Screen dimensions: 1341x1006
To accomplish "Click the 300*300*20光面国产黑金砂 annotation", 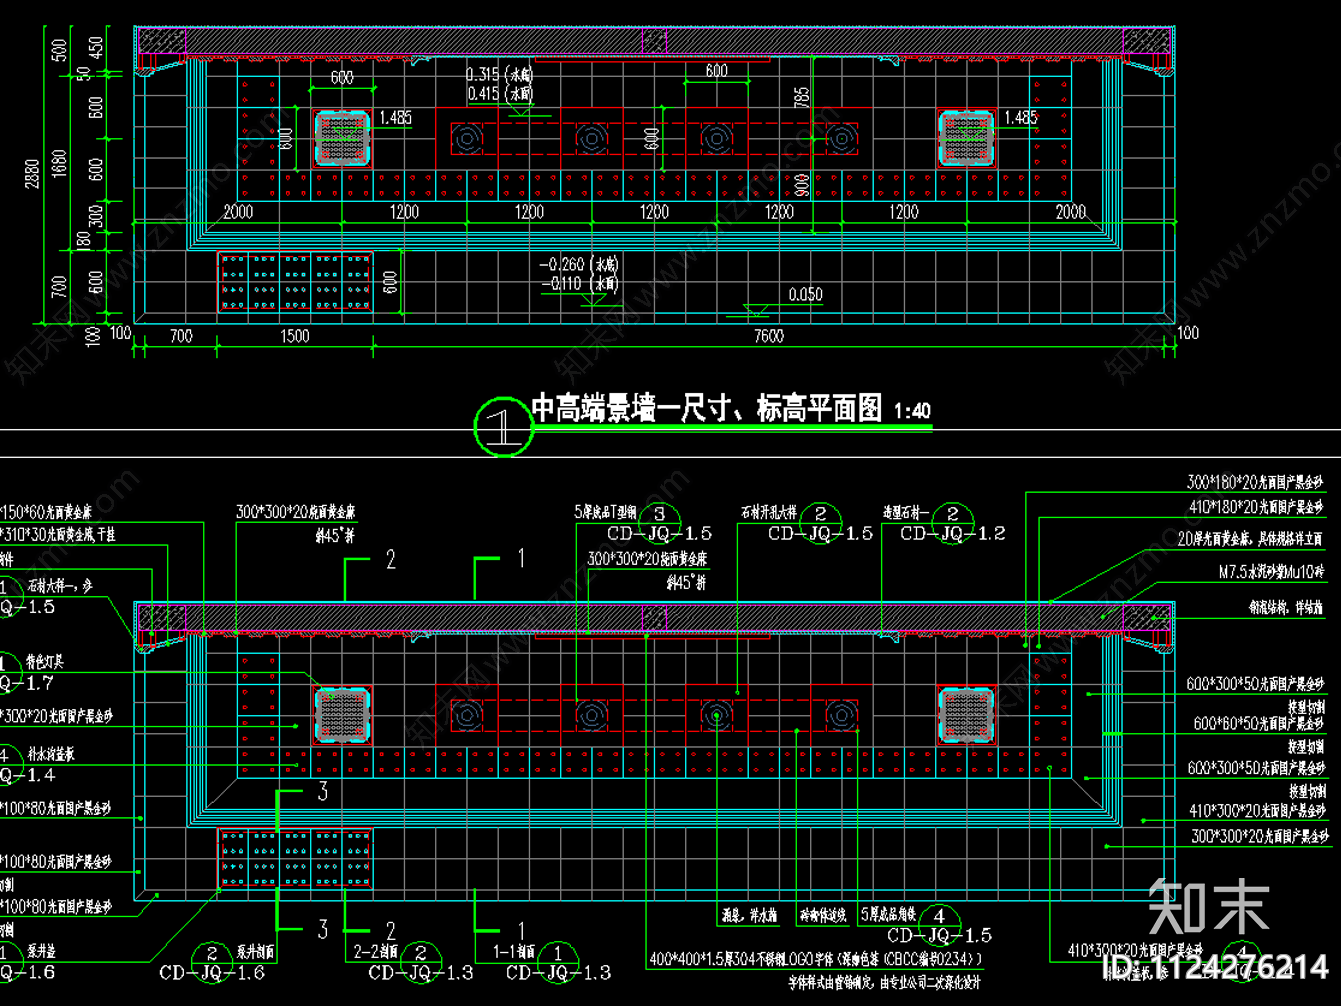I will 1260,836.
